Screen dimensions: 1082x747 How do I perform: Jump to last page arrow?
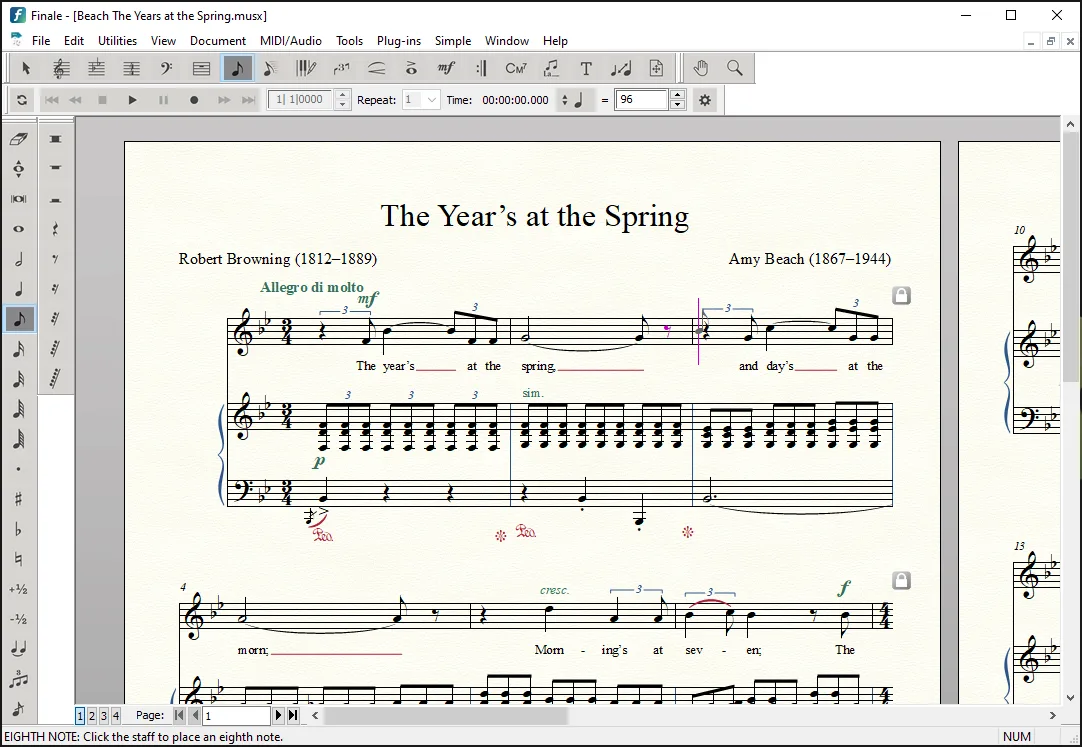(293, 716)
